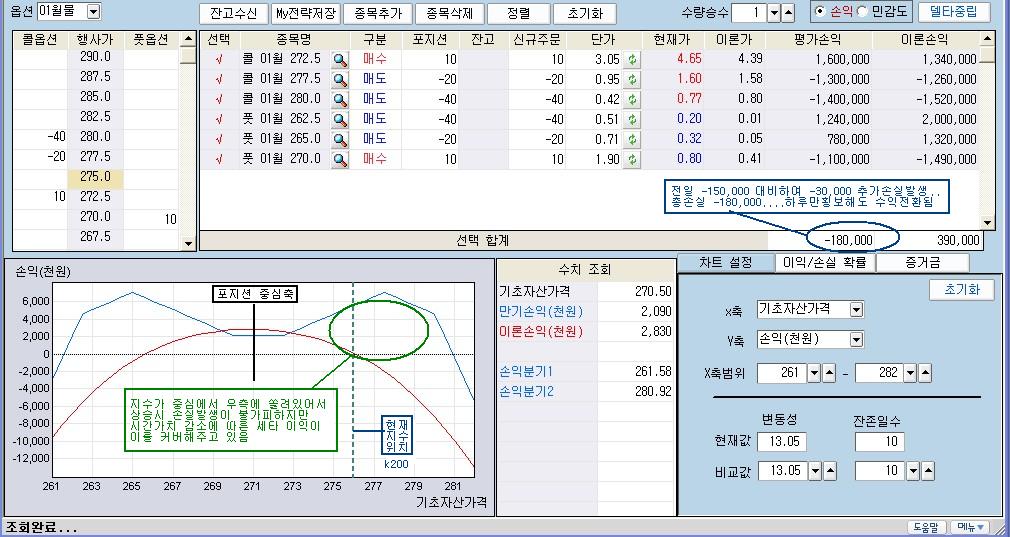Click magnifier icon for 콜 01월 280.0 row
This screenshot has height=537, width=1010.
click(x=340, y=99)
